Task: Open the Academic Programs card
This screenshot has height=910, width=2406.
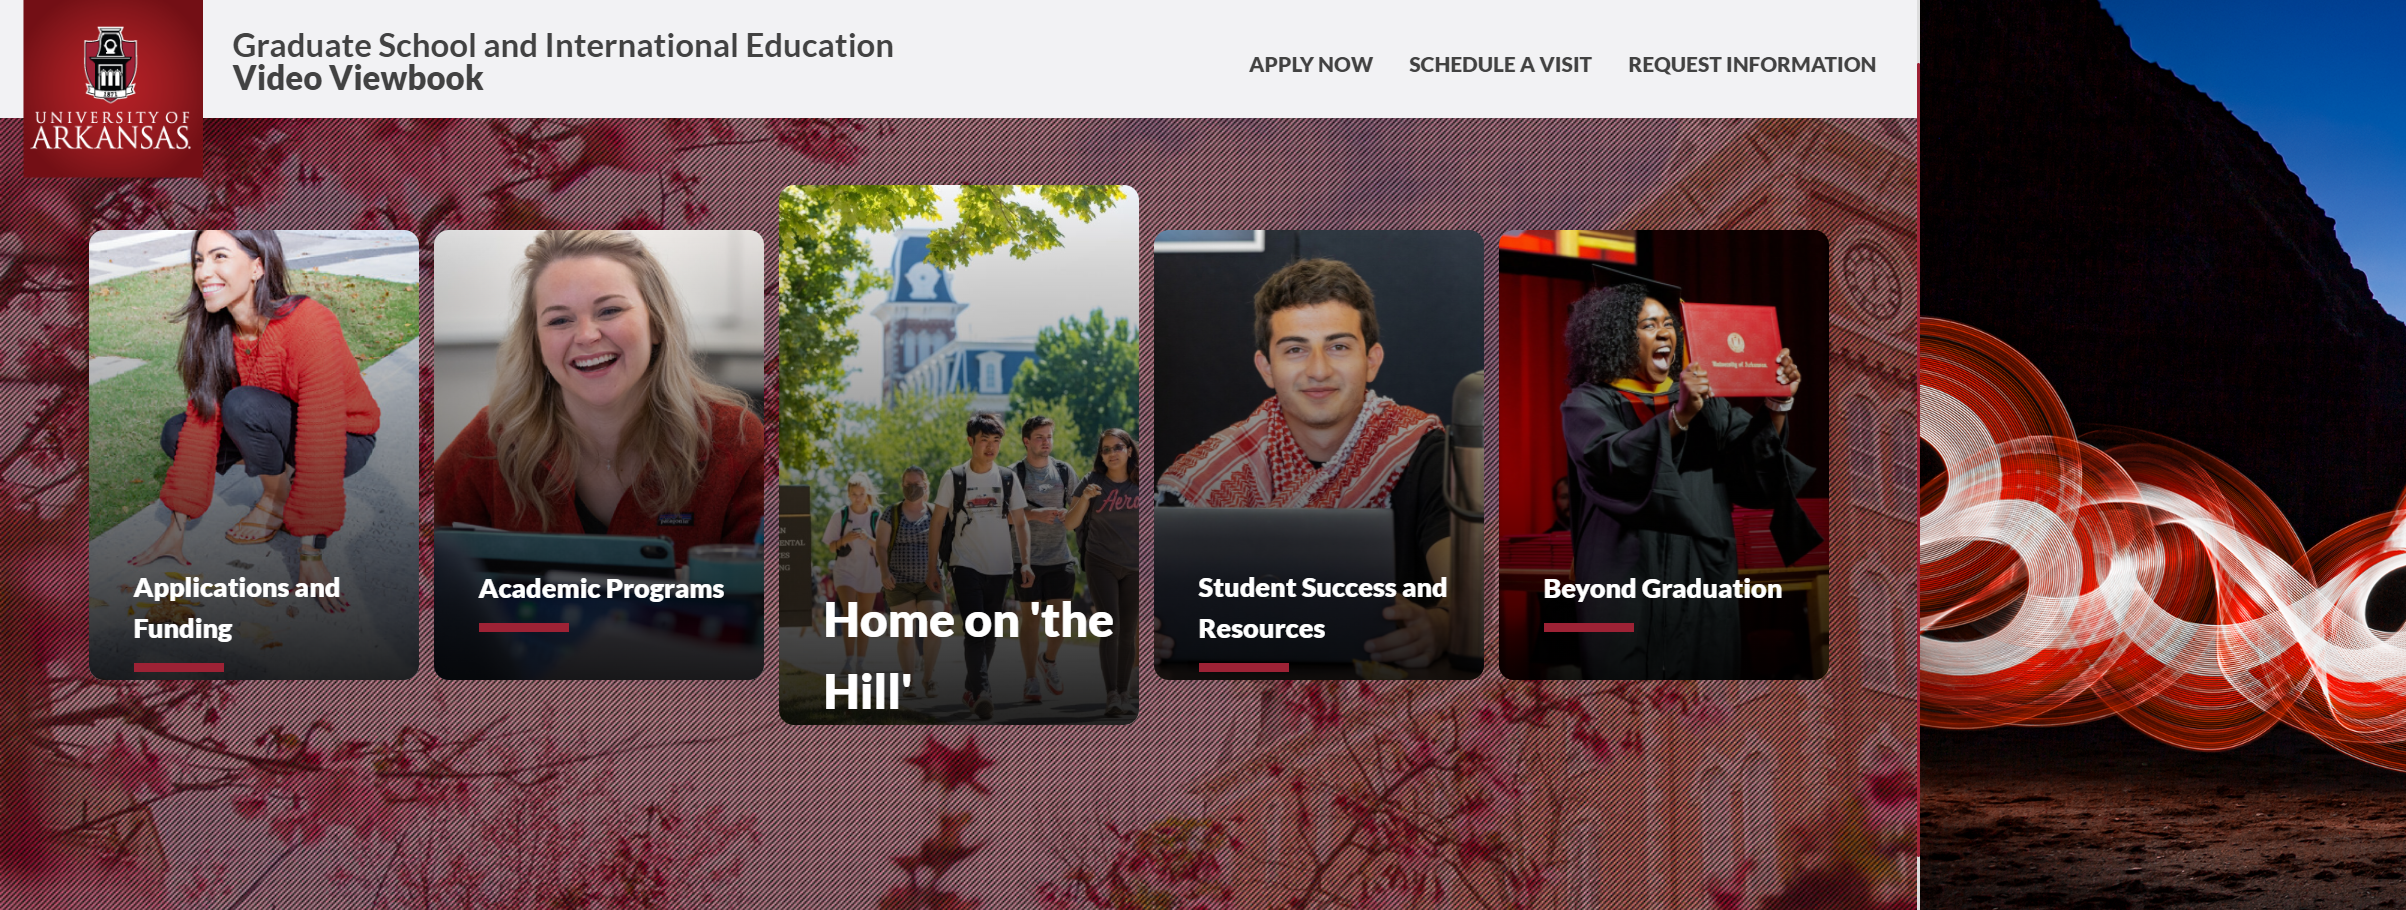Action: [x=599, y=455]
